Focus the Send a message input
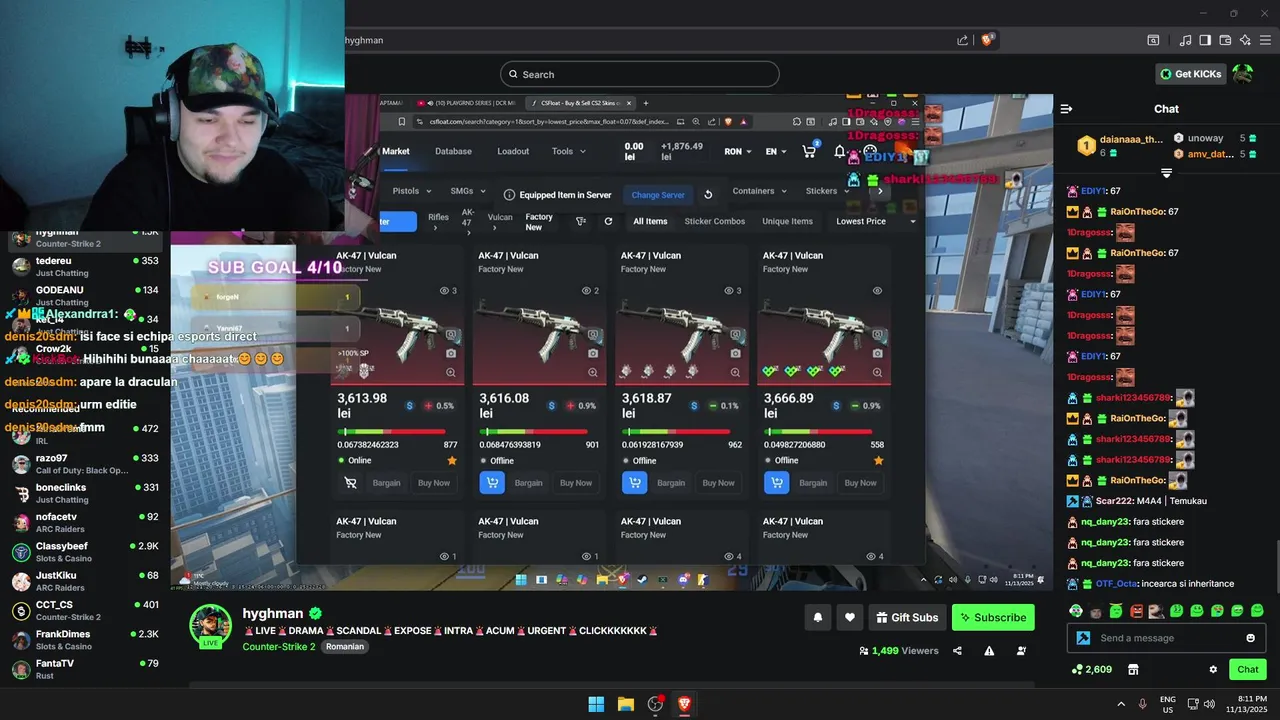The height and width of the screenshot is (720, 1280). click(x=1168, y=638)
